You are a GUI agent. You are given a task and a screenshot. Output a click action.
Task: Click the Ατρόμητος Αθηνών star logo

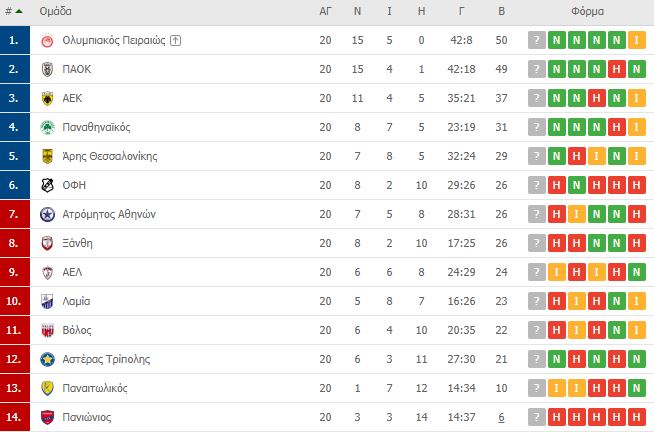(x=48, y=214)
